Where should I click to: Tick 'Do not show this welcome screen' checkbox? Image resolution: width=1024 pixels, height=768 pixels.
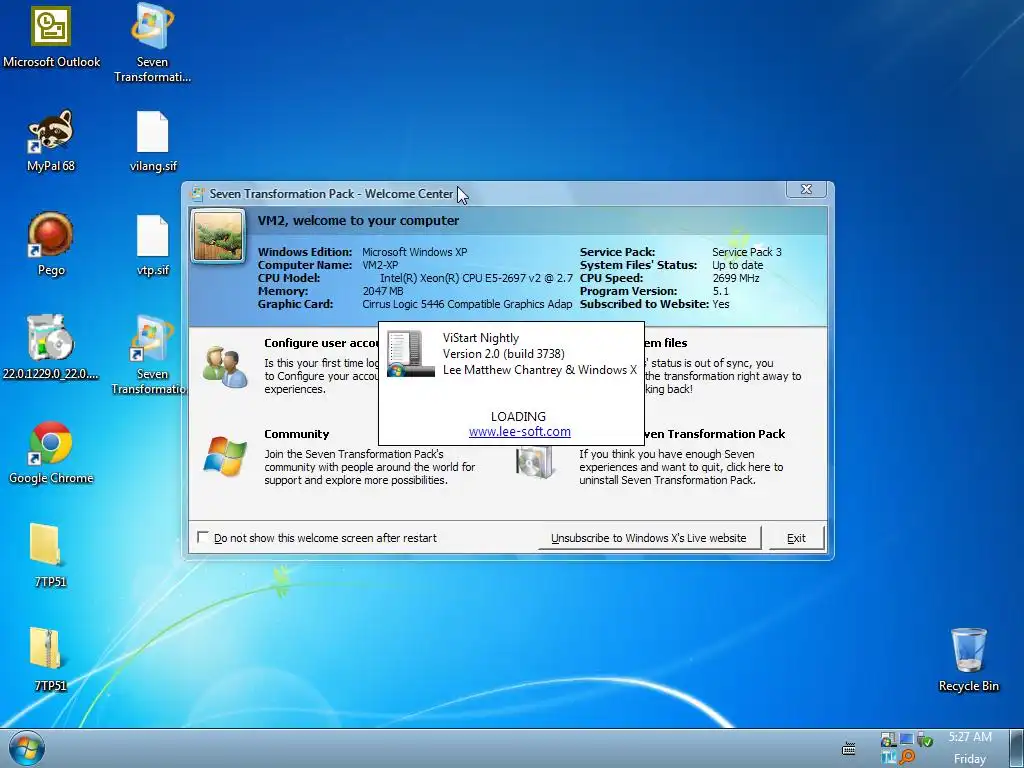203,537
